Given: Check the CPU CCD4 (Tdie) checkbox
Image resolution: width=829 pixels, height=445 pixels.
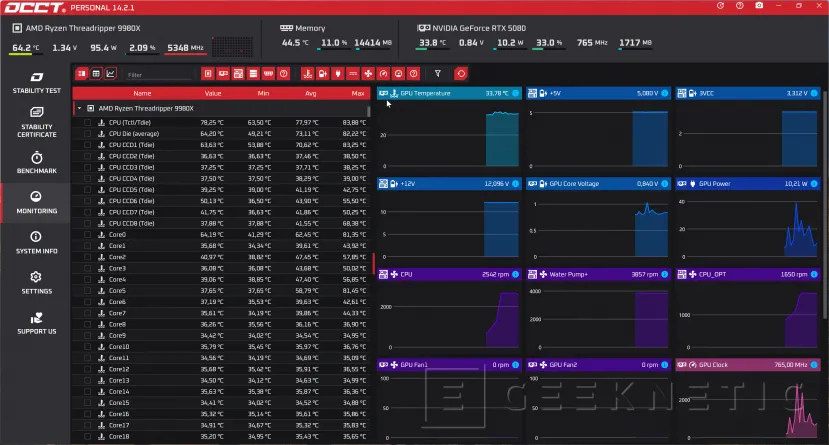Looking at the screenshot, I should coord(87,178).
